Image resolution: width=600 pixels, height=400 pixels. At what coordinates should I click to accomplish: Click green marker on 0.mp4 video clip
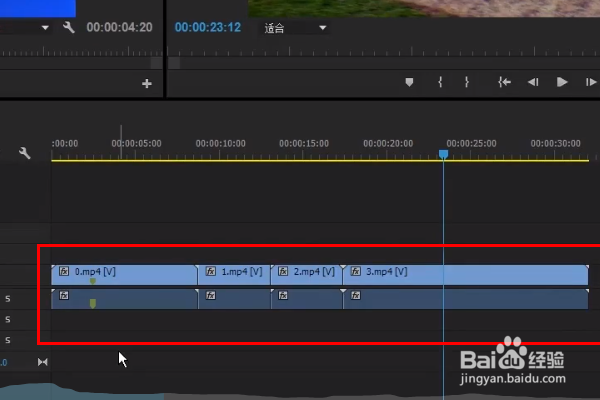tap(93, 281)
